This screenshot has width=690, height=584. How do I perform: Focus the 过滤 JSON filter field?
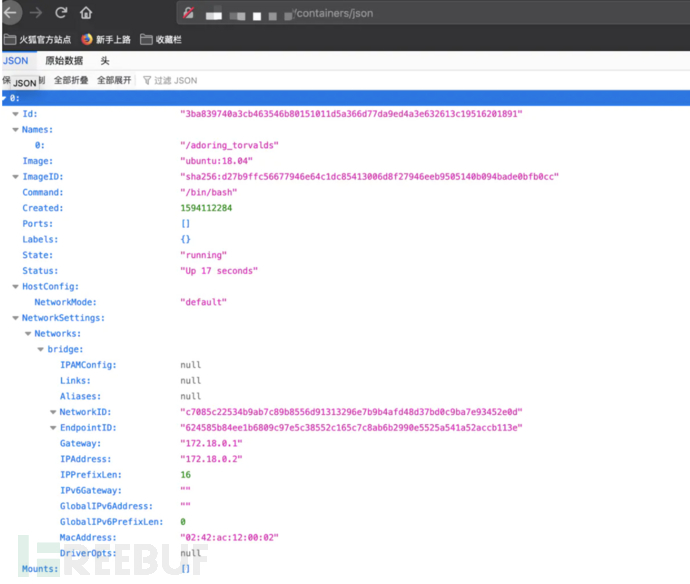175,81
